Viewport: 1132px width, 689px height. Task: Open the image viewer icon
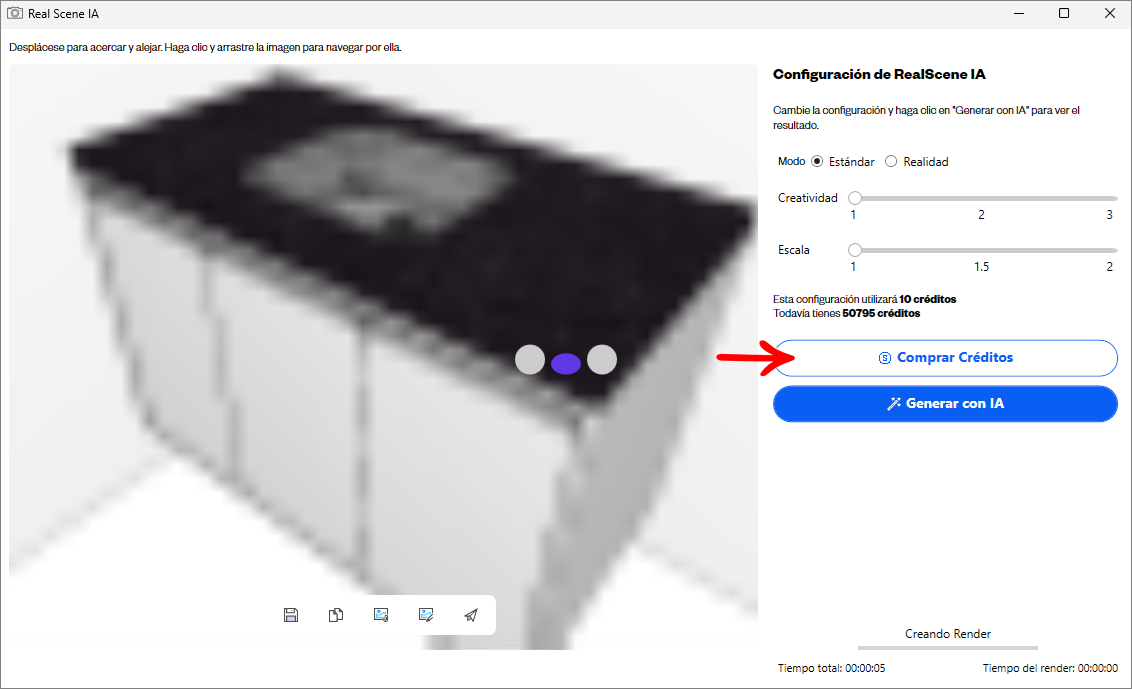tap(381, 615)
